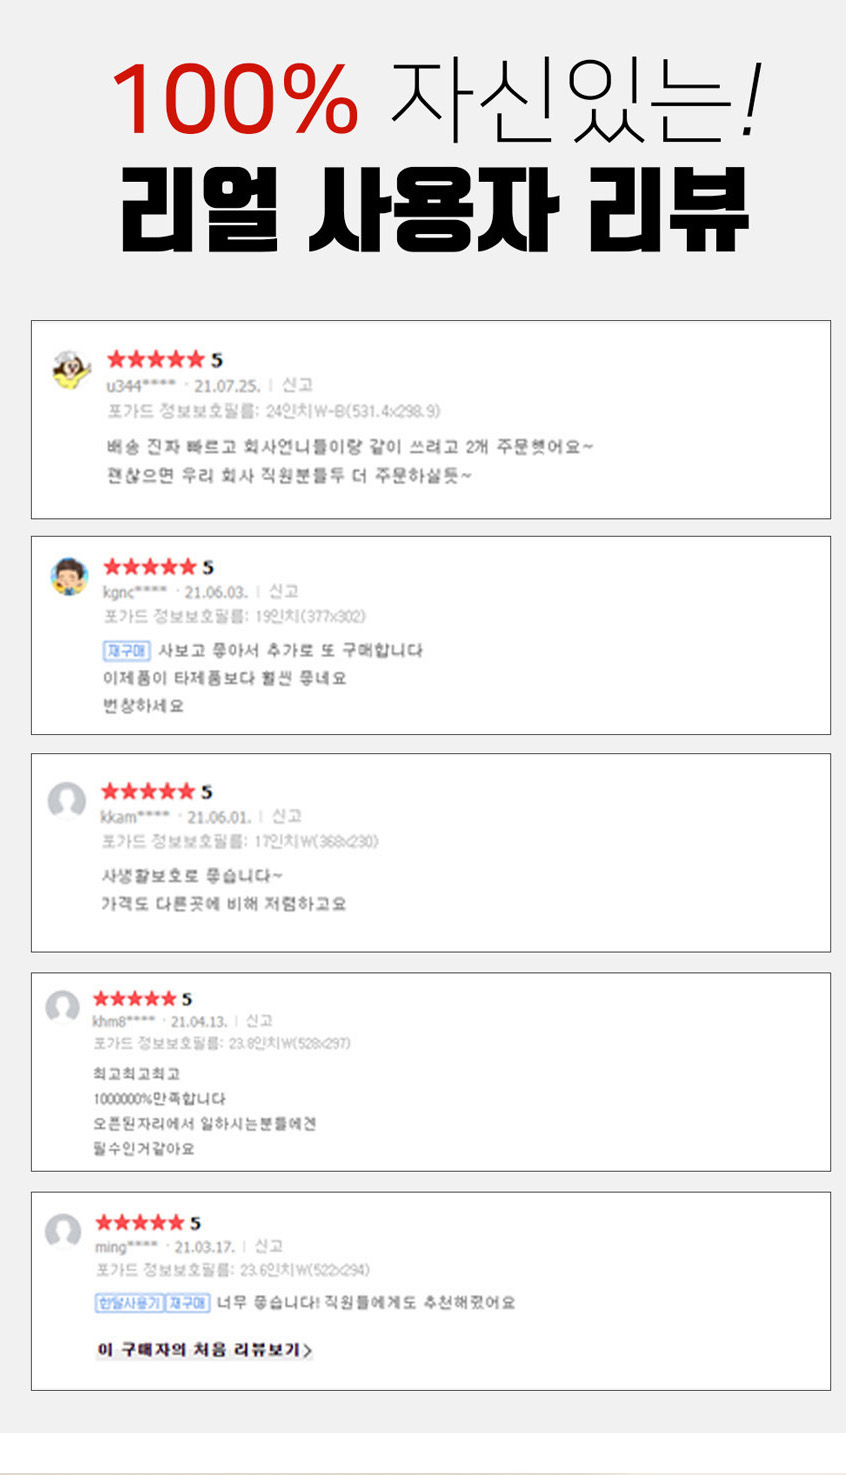Click the u344**** reviewer's cartoon avatar

tap(70, 371)
